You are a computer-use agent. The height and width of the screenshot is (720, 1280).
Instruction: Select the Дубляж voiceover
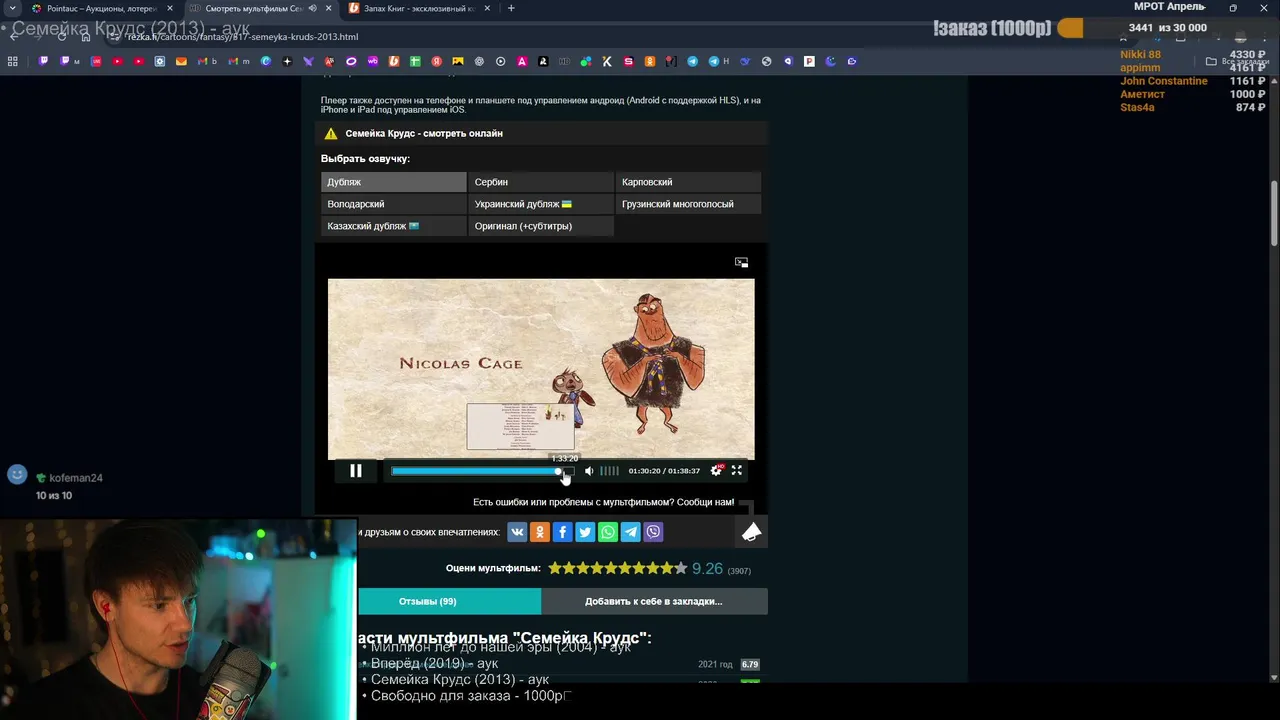coord(394,182)
